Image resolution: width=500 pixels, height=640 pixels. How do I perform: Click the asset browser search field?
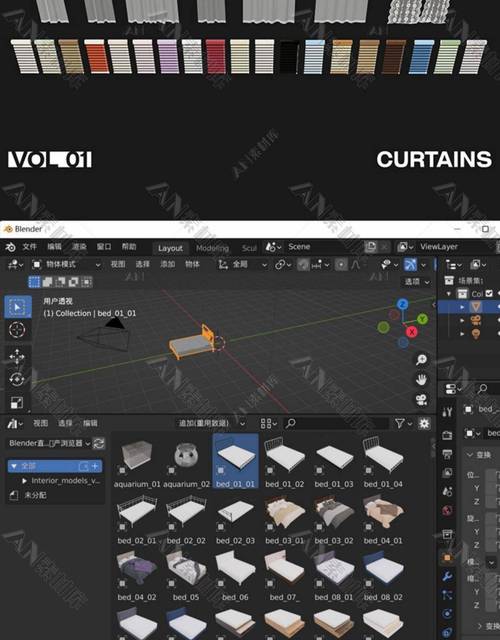point(336,424)
